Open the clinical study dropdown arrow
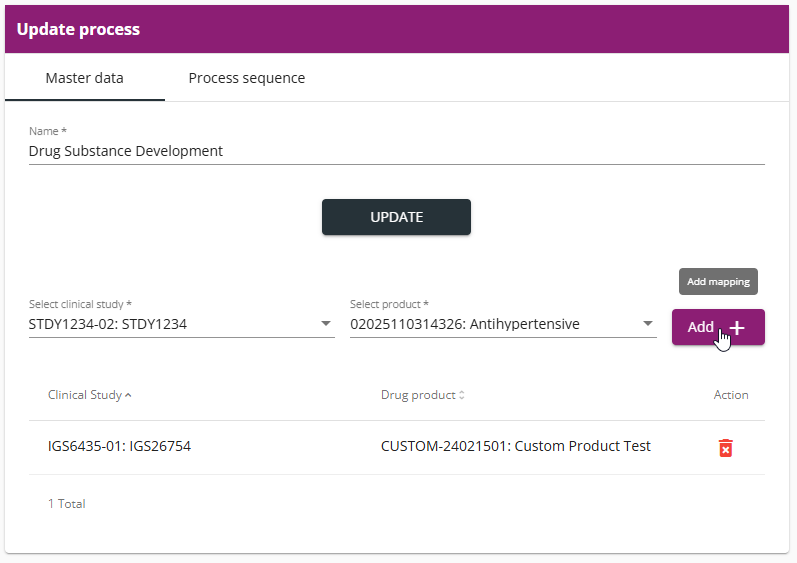The image size is (797, 563). coord(326,324)
